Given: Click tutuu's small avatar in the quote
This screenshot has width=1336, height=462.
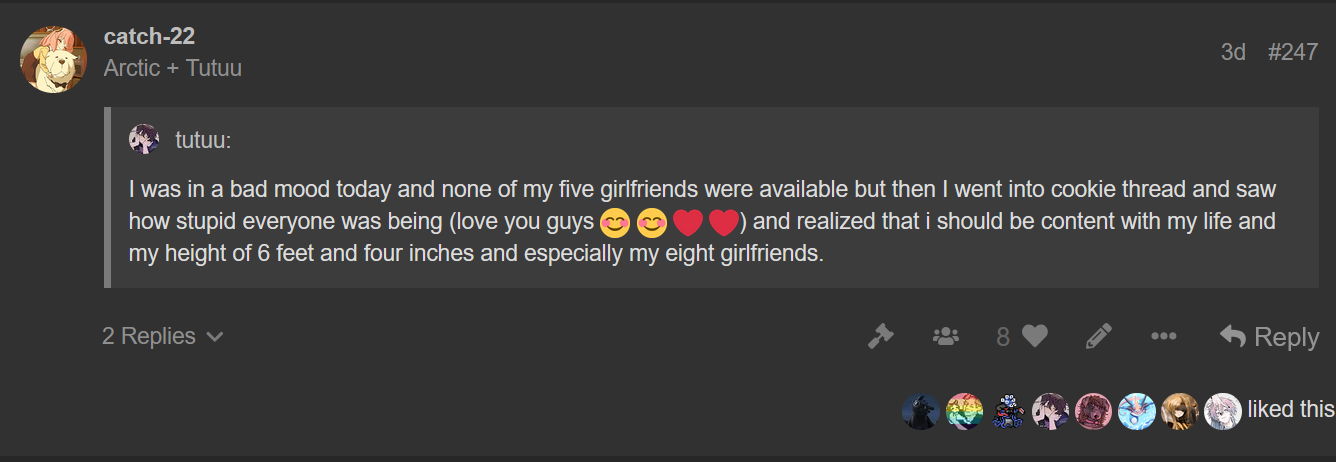Looking at the screenshot, I should (144, 139).
